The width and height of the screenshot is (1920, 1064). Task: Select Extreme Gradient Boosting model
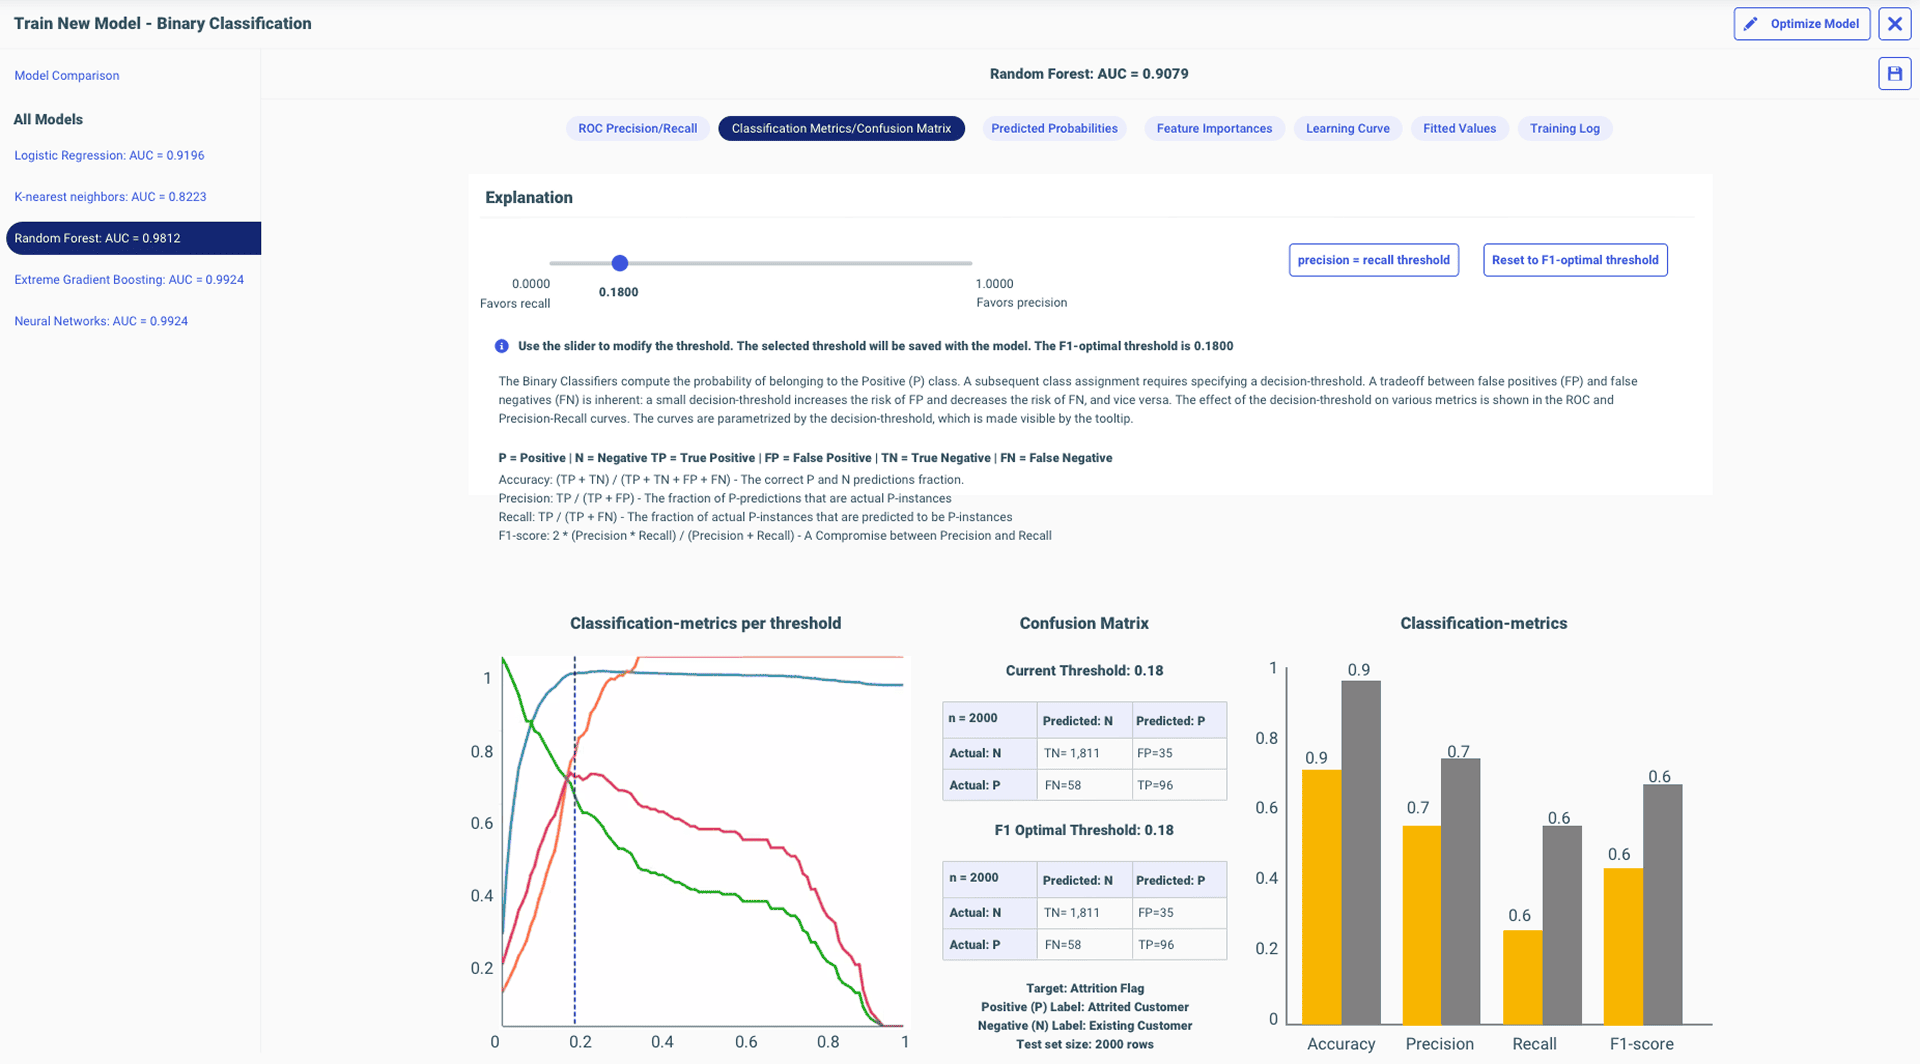[129, 280]
